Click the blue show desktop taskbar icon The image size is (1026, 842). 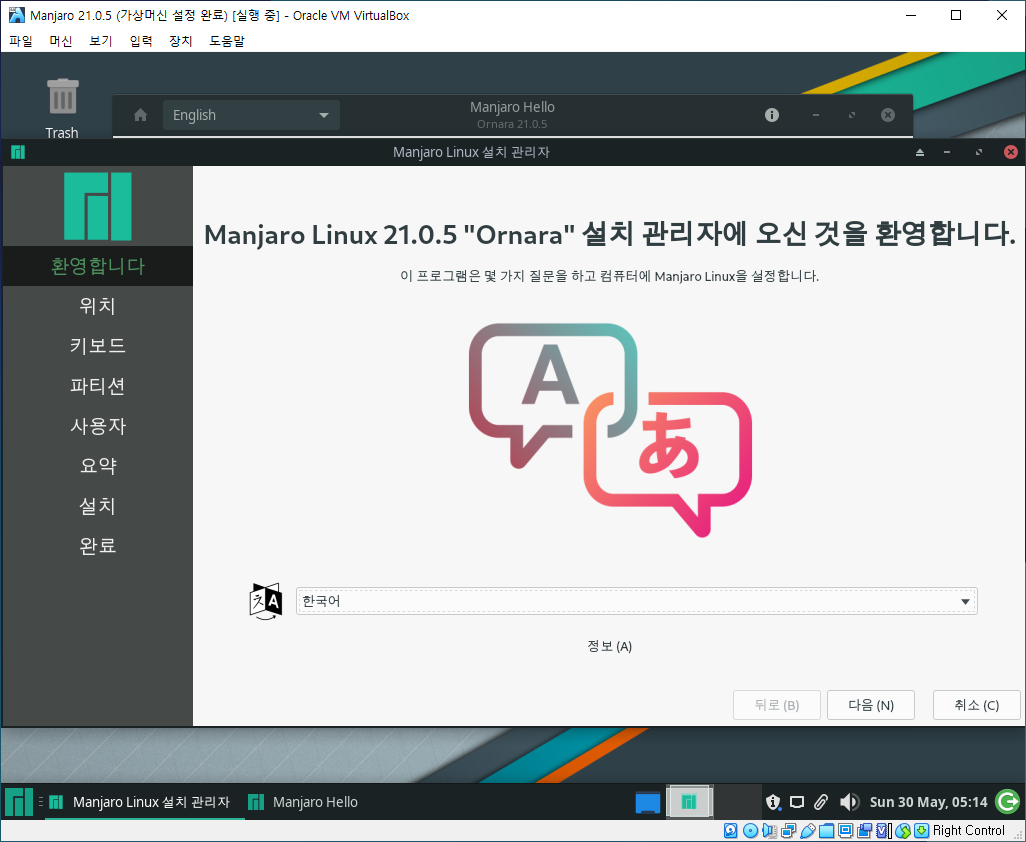pyautogui.click(x=648, y=802)
